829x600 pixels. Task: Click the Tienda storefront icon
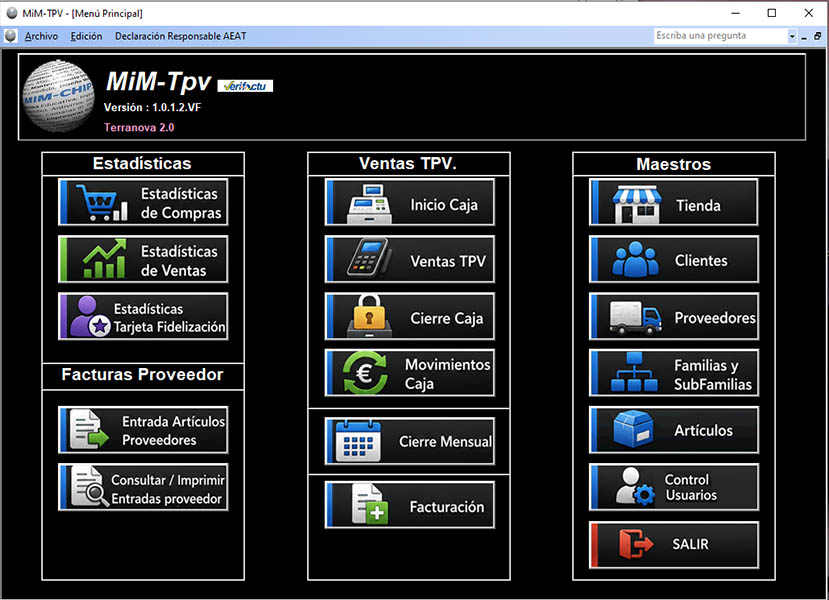637,204
